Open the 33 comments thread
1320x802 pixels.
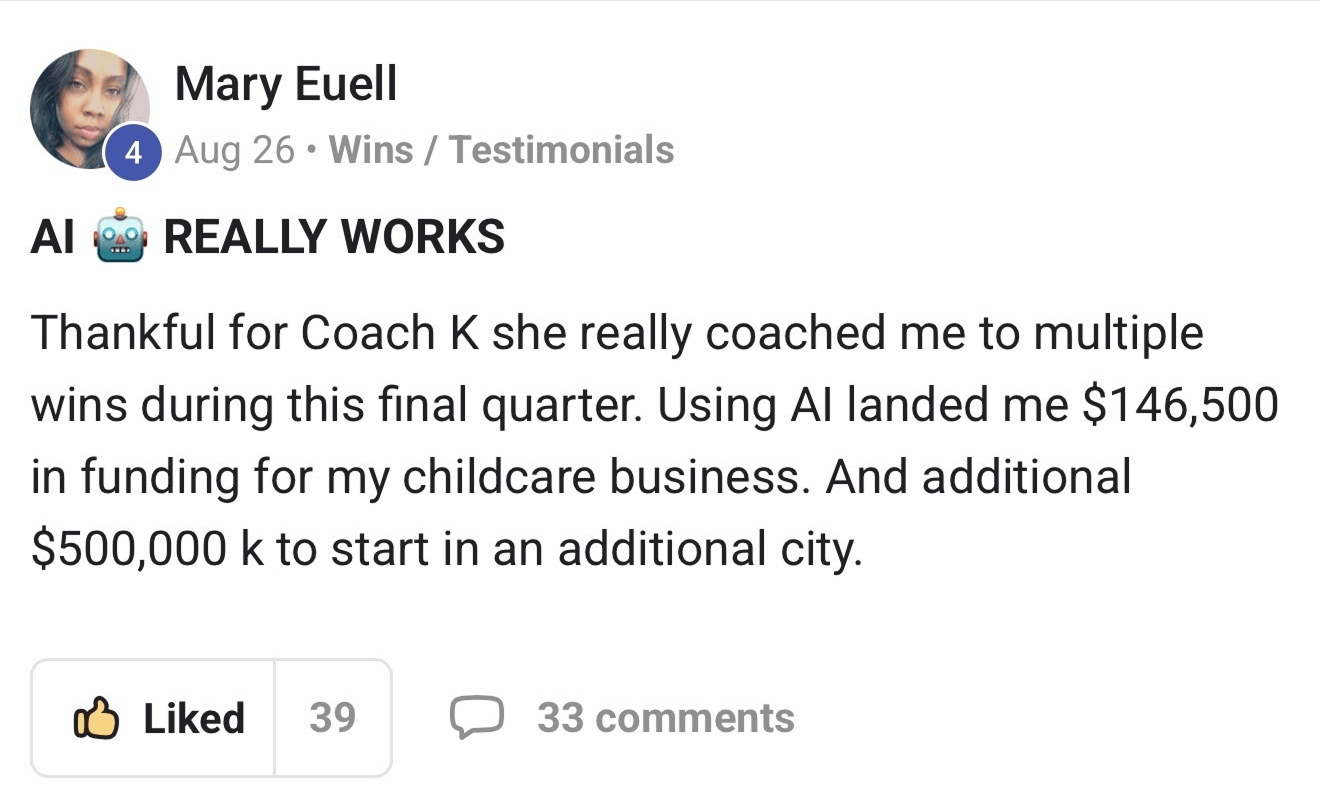tap(665, 718)
